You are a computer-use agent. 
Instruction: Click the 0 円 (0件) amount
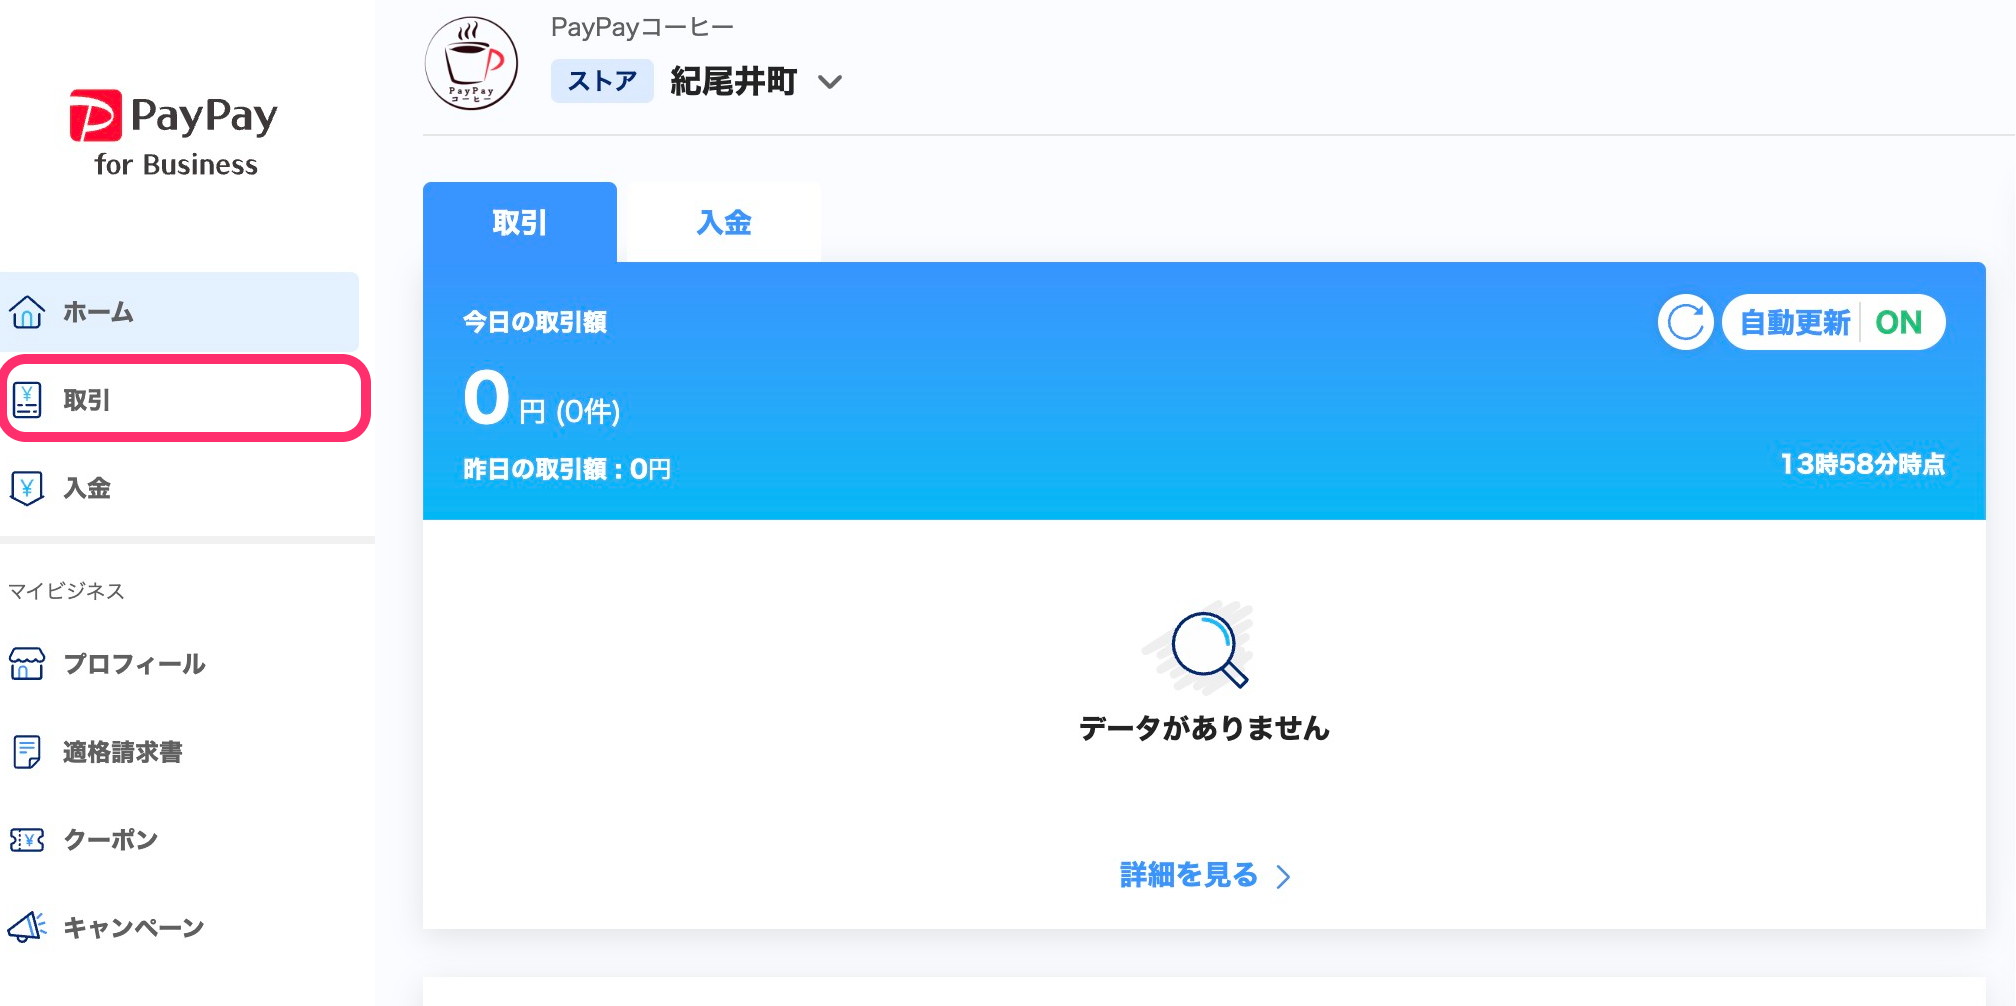542,399
